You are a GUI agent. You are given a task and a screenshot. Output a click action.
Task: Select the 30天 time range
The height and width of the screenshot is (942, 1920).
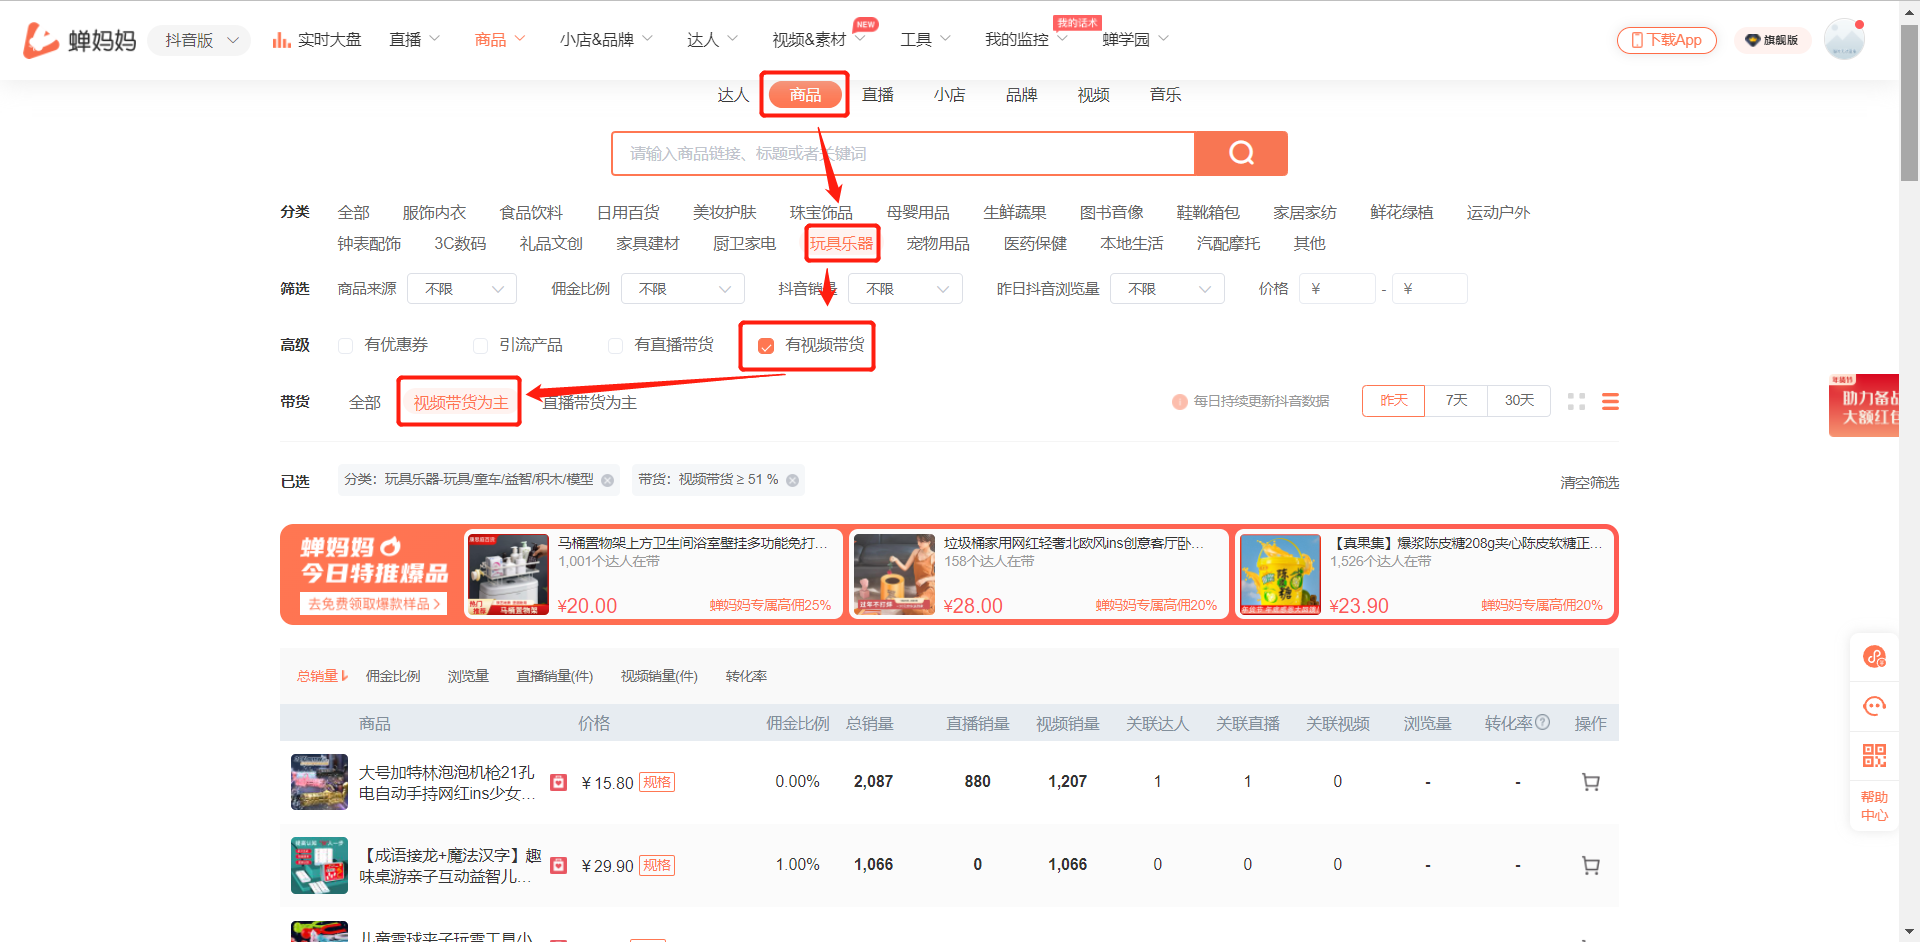1519,401
